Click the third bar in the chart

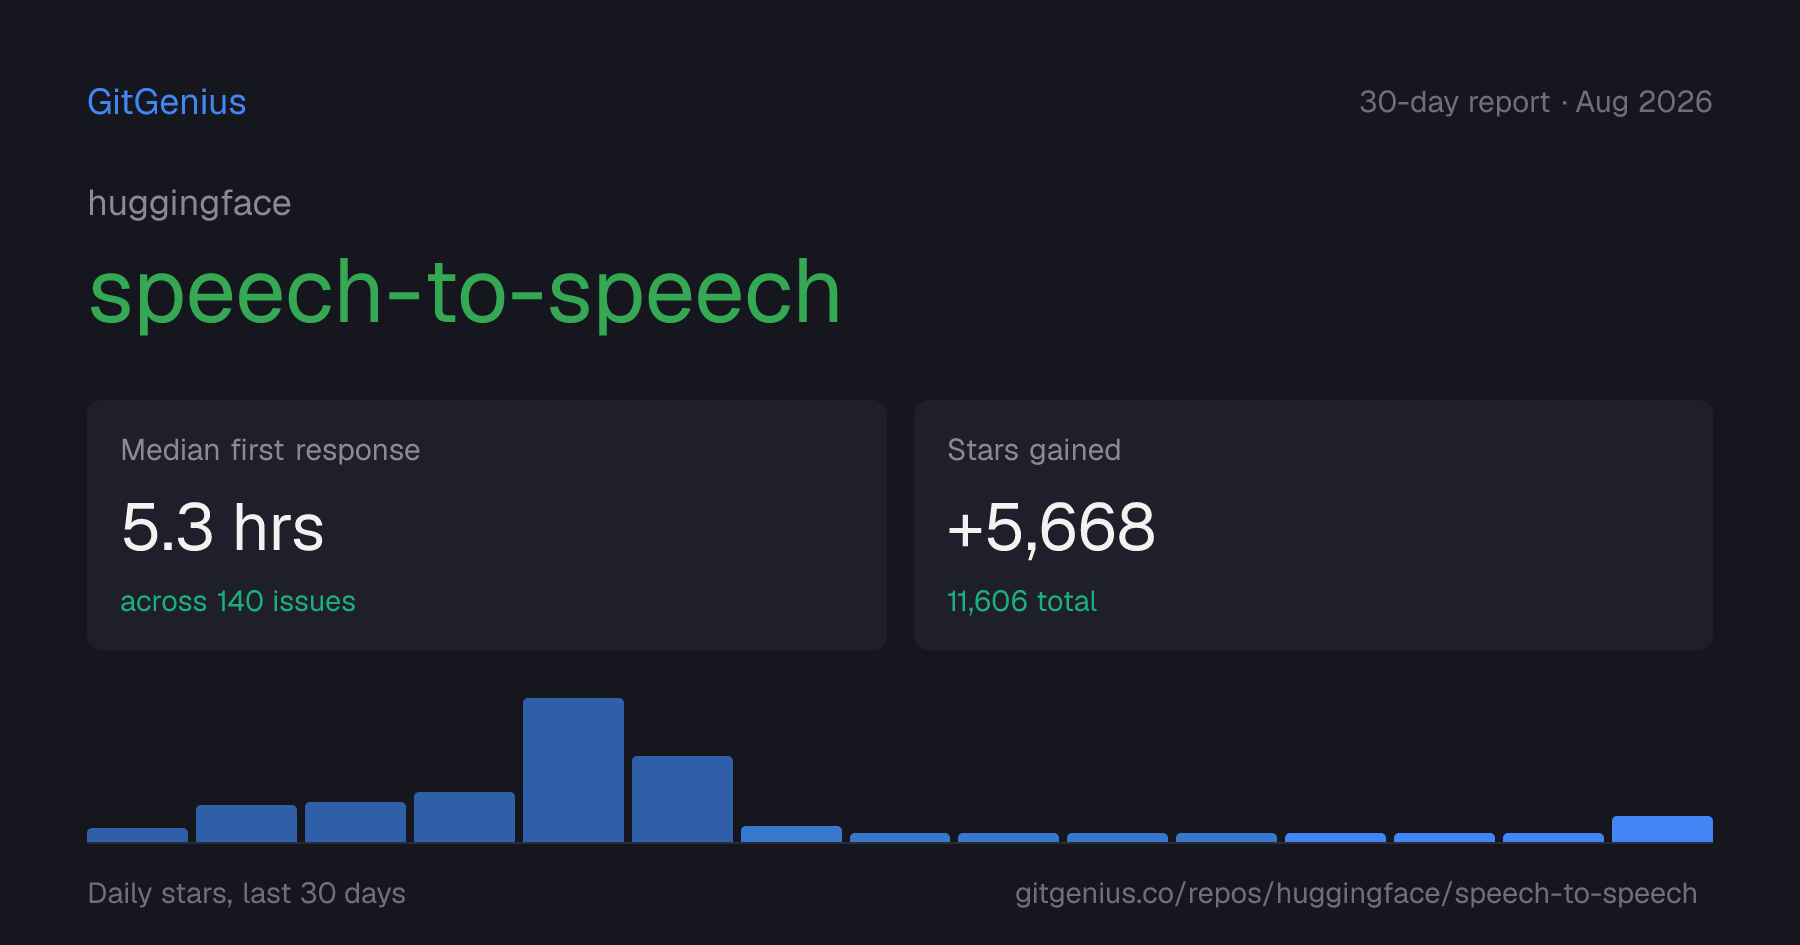pyautogui.click(x=355, y=822)
